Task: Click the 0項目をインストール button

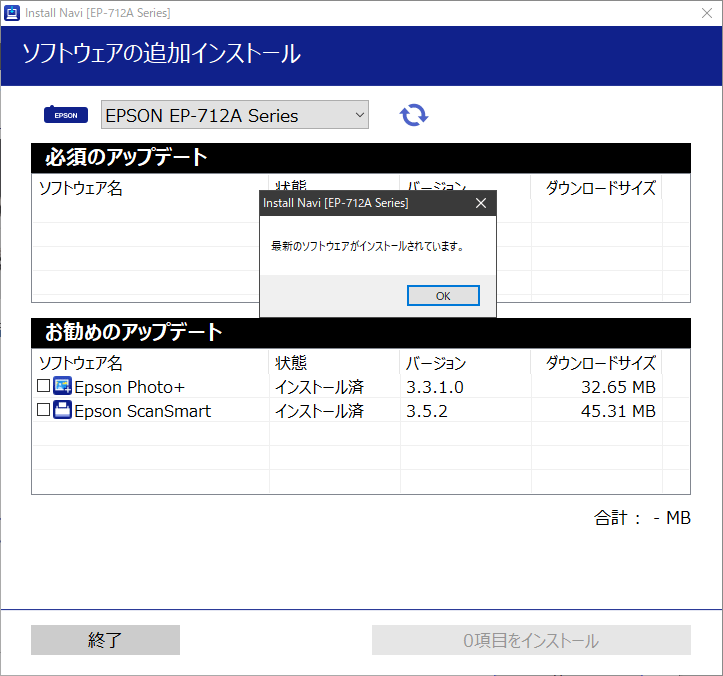Action: click(531, 640)
